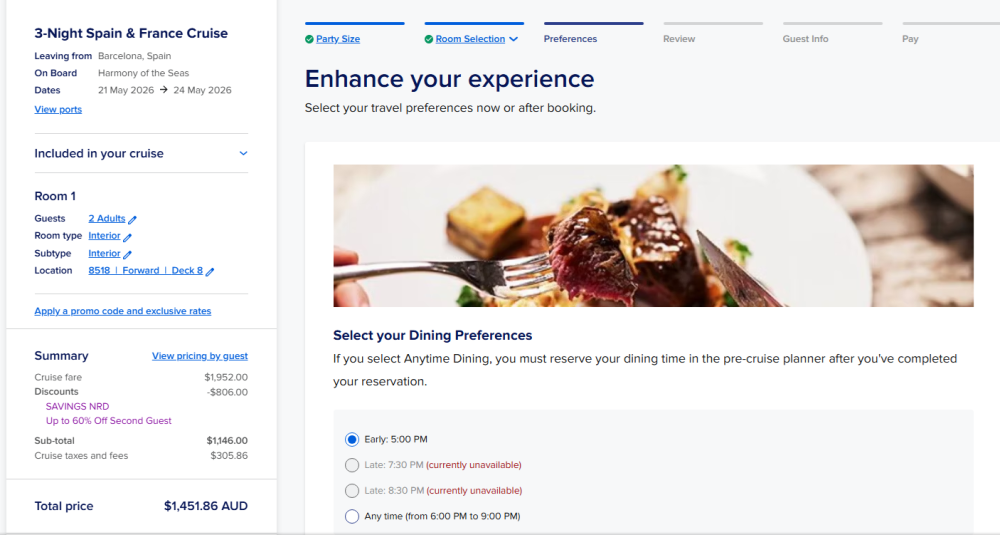Open the Room Selection step dropdown arrow
The image size is (1000, 535).
(x=514, y=39)
